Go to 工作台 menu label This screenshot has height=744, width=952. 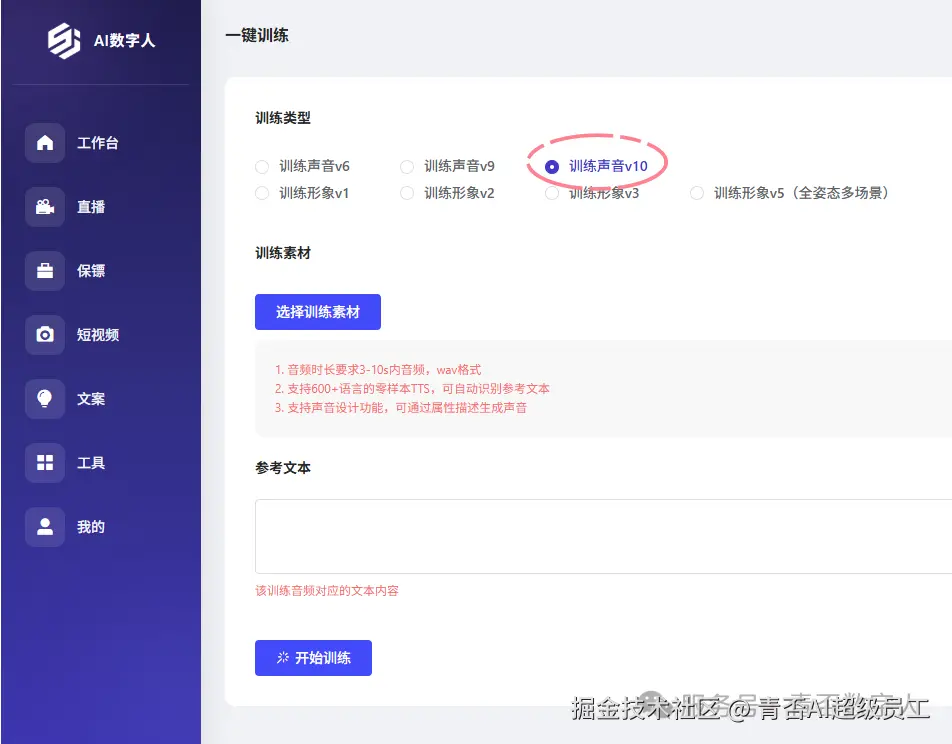click(x=98, y=143)
